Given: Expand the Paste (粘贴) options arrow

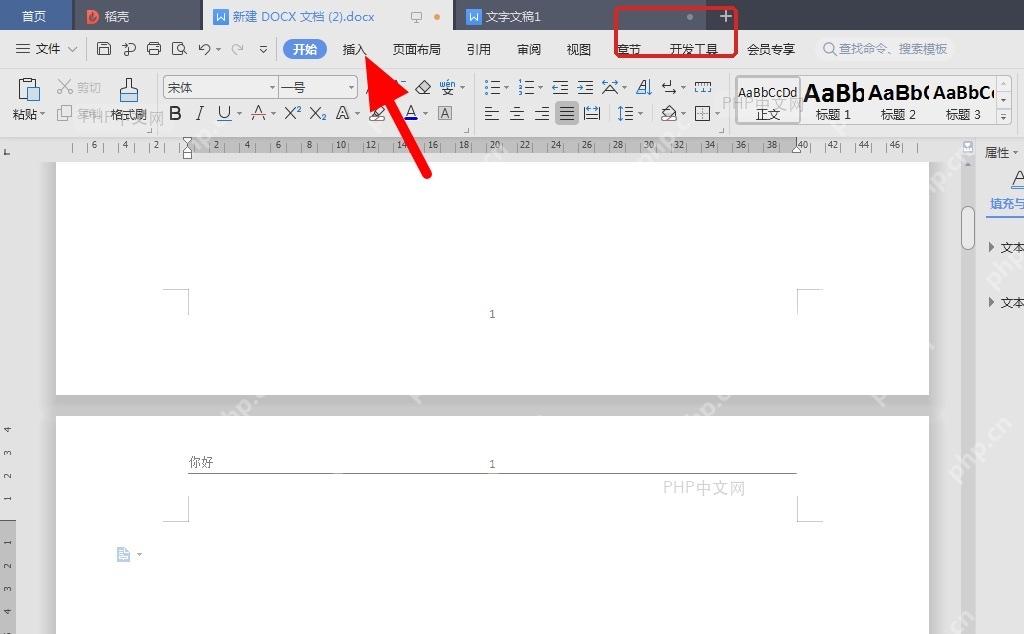Looking at the screenshot, I should (x=42, y=114).
